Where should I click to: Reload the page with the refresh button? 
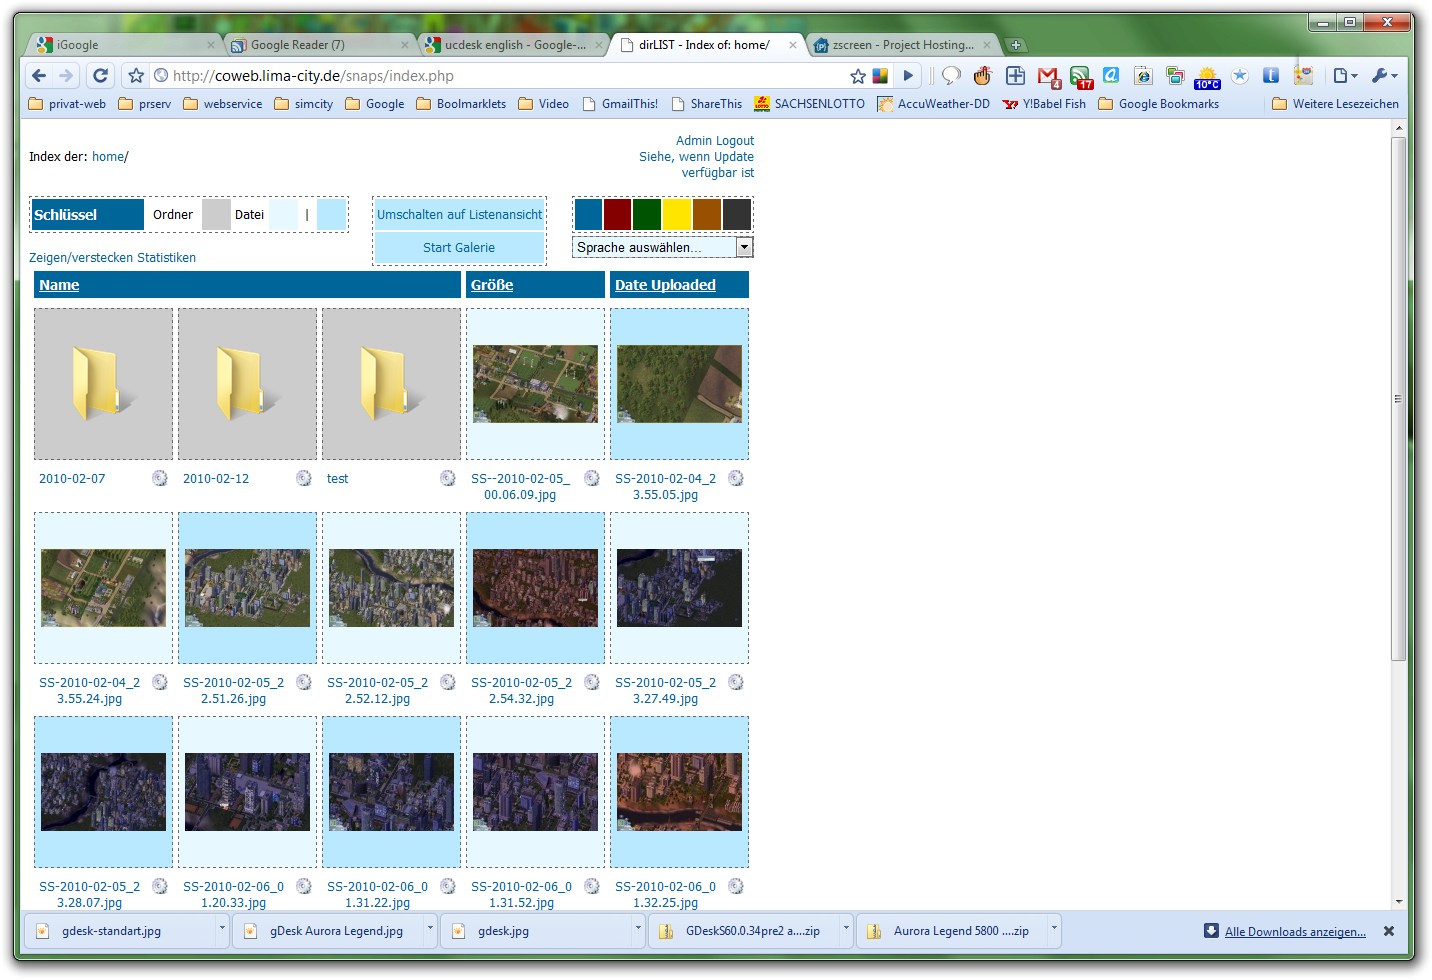100,75
